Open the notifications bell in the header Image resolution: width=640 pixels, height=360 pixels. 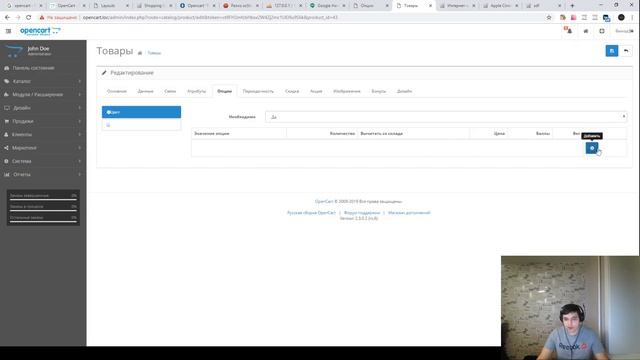pos(568,31)
